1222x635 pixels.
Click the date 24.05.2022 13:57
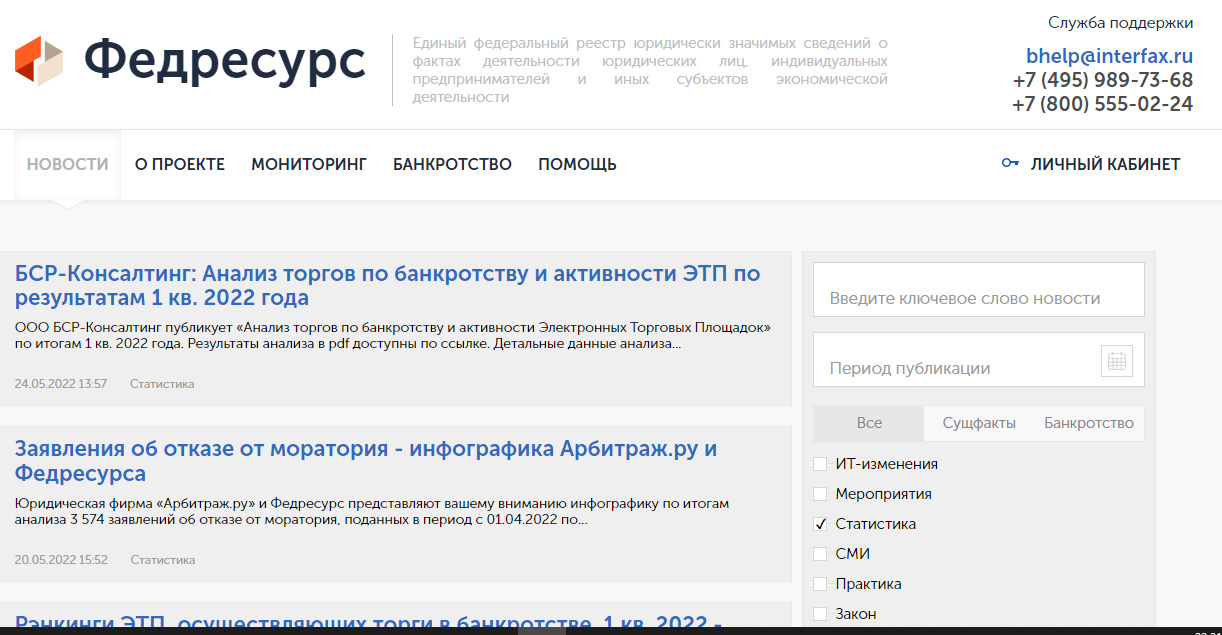tap(61, 384)
